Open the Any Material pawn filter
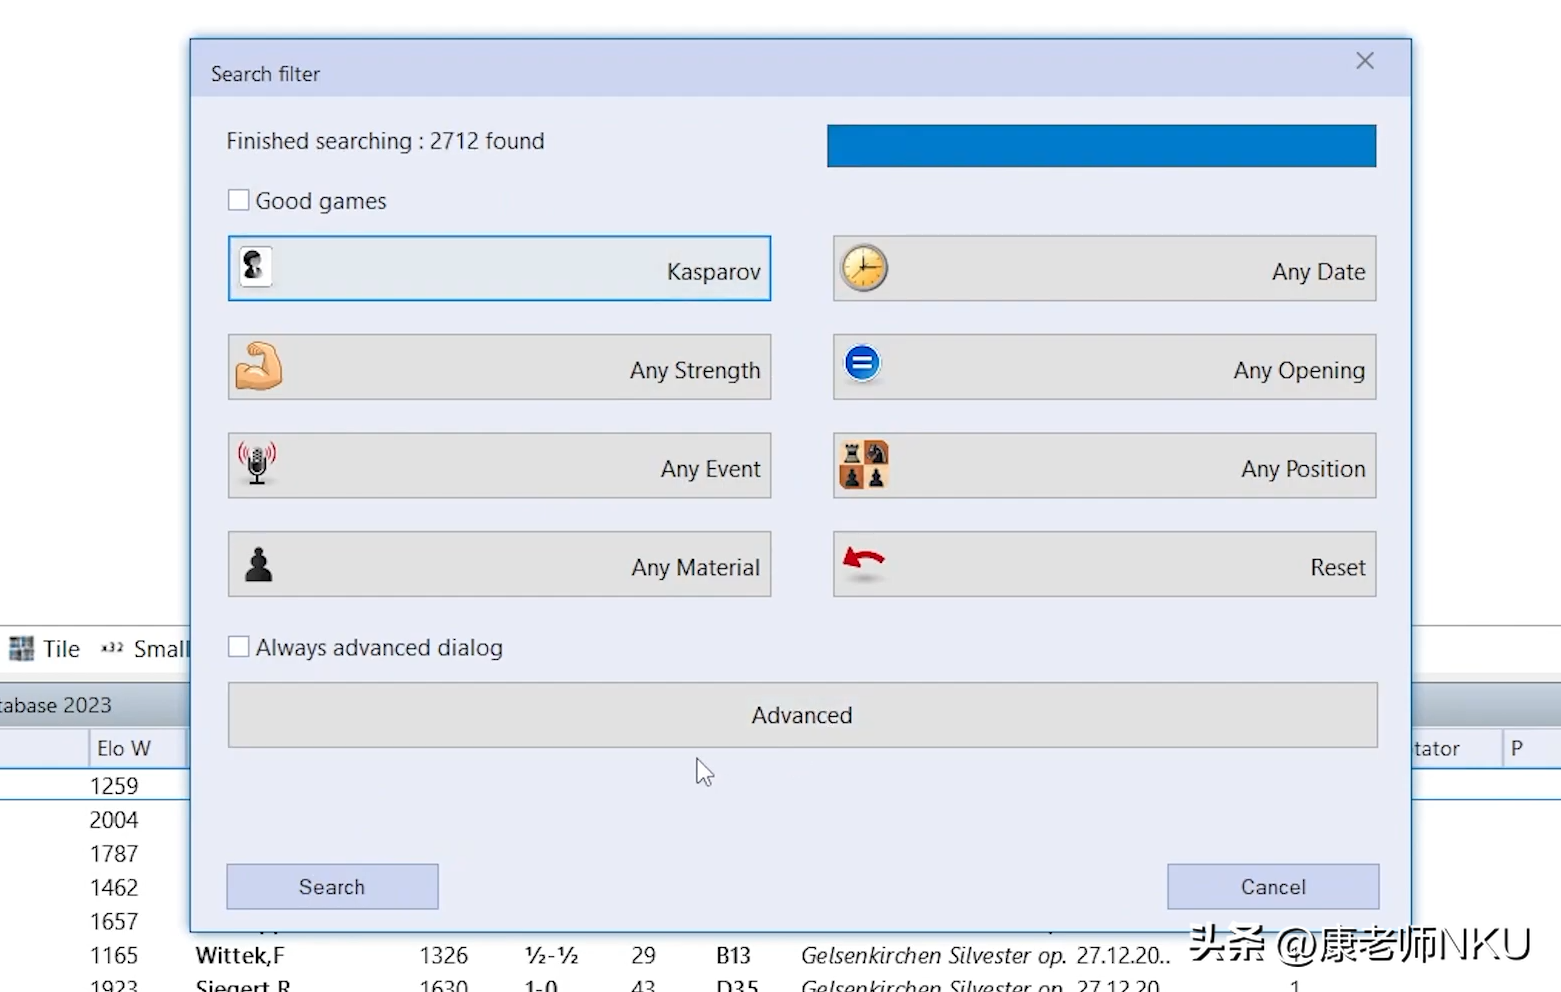Image resolution: width=1561 pixels, height=992 pixels. click(x=499, y=564)
